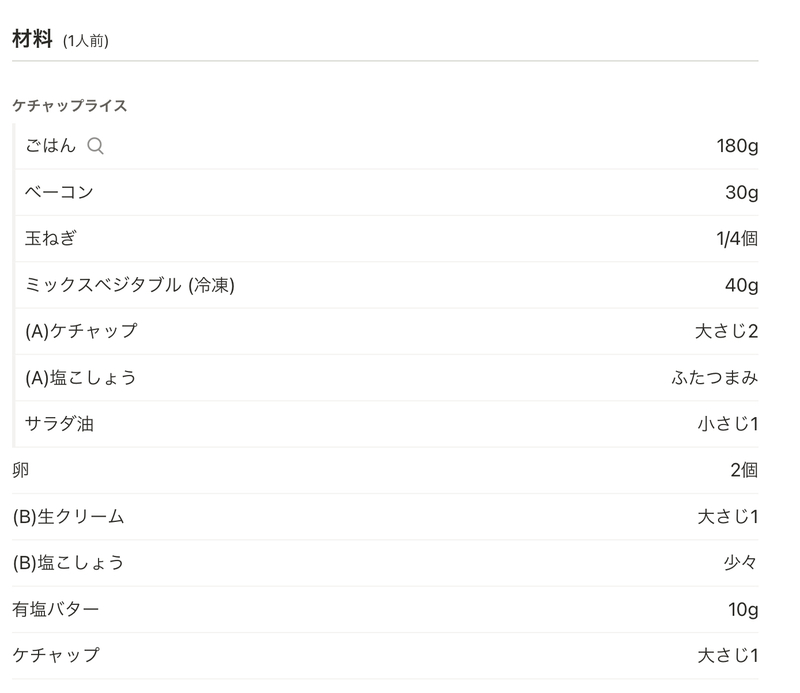Select ミックスベジタブル (冷凍) ingredient

point(130,285)
